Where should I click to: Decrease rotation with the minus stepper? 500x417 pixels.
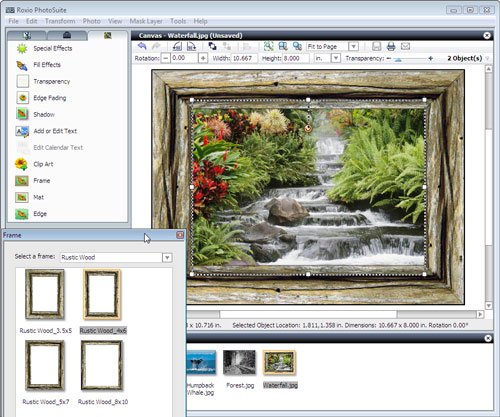(x=166, y=58)
